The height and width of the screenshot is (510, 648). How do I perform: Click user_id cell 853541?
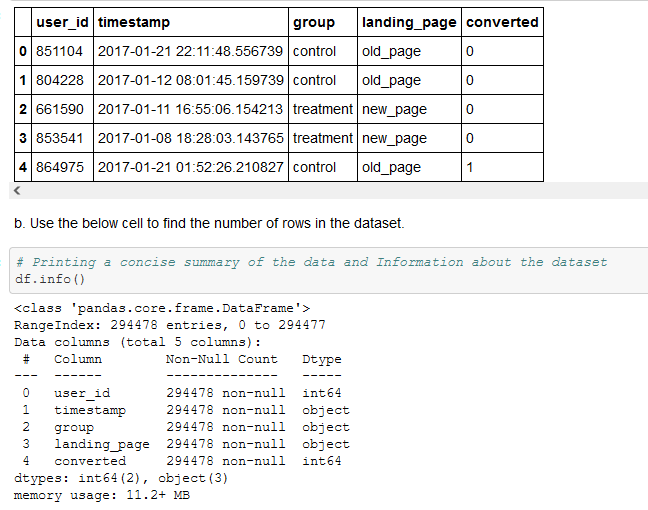[62, 138]
